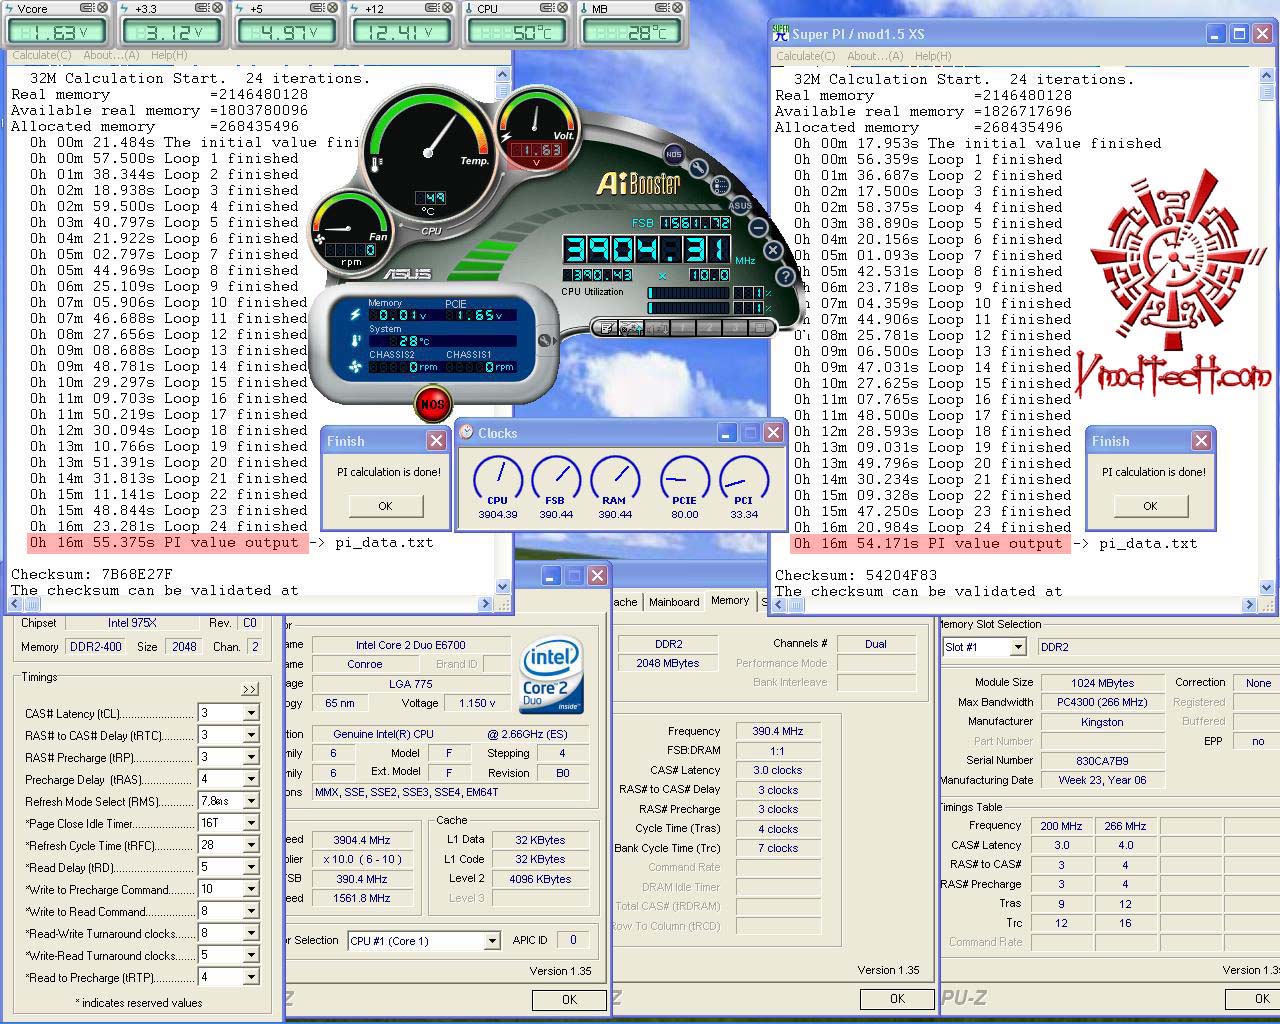
Task: Click the Super PI title bar icon
Action: tap(781, 33)
